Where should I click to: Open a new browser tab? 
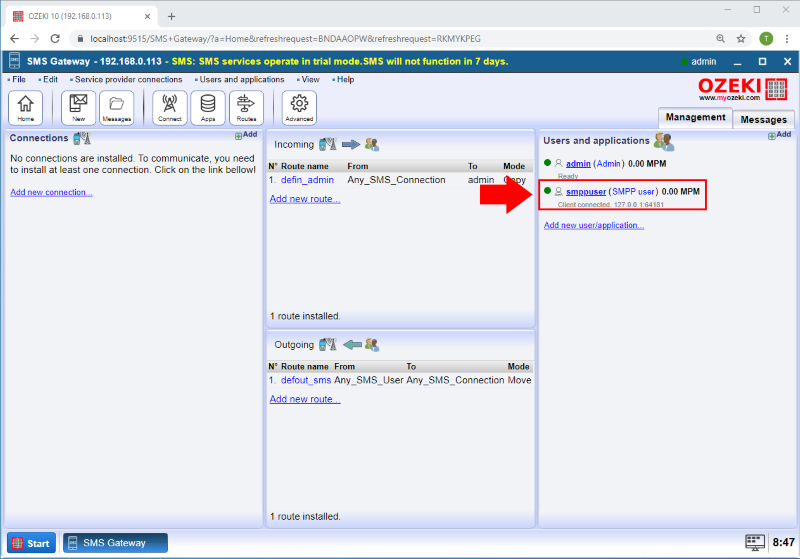point(171,16)
